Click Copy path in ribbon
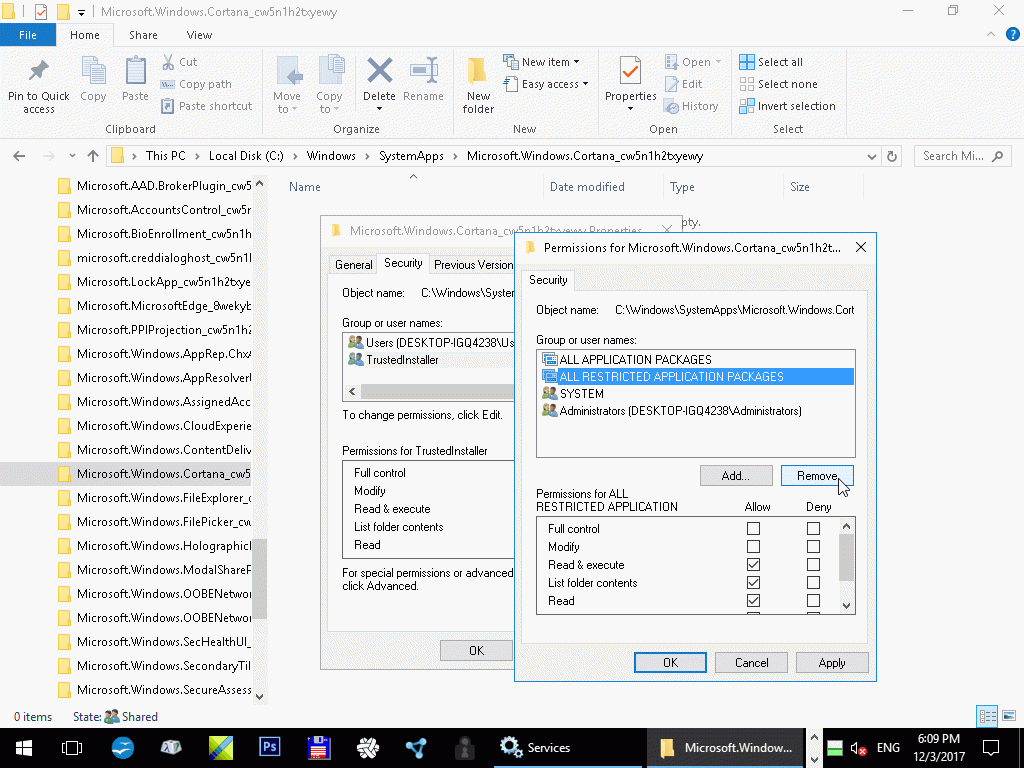 pyautogui.click(x=196, y=84)
